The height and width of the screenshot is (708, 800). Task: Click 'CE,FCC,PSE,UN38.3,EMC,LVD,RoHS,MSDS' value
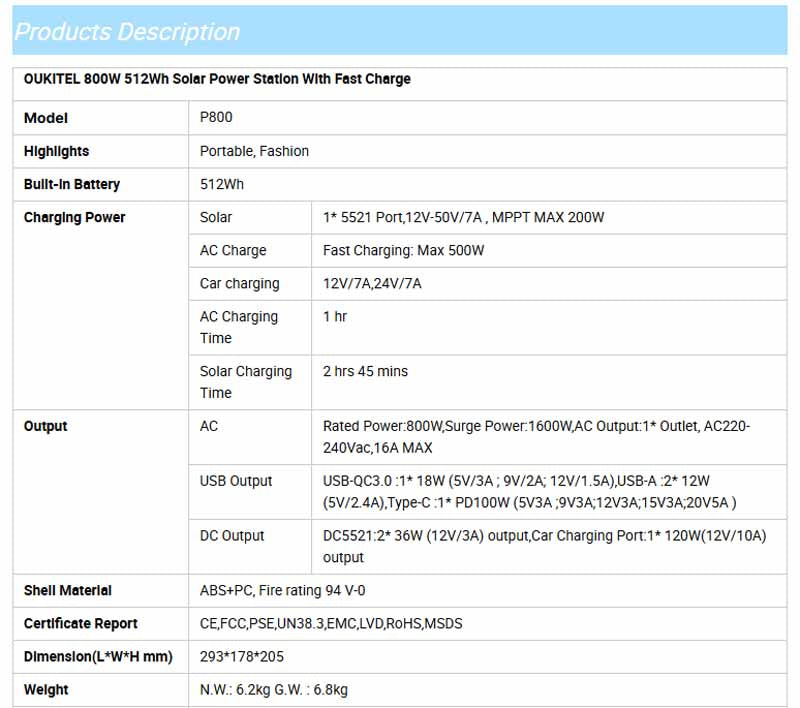click(331, 624)
